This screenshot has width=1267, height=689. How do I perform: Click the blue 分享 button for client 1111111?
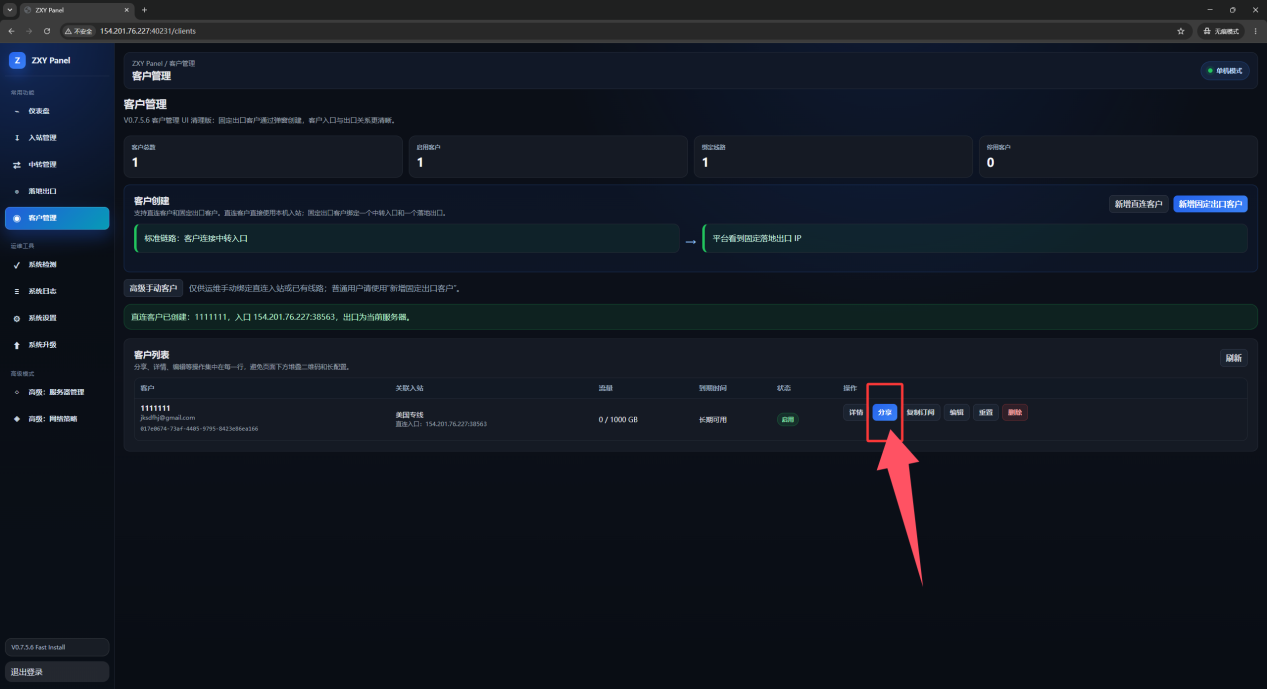884,412
